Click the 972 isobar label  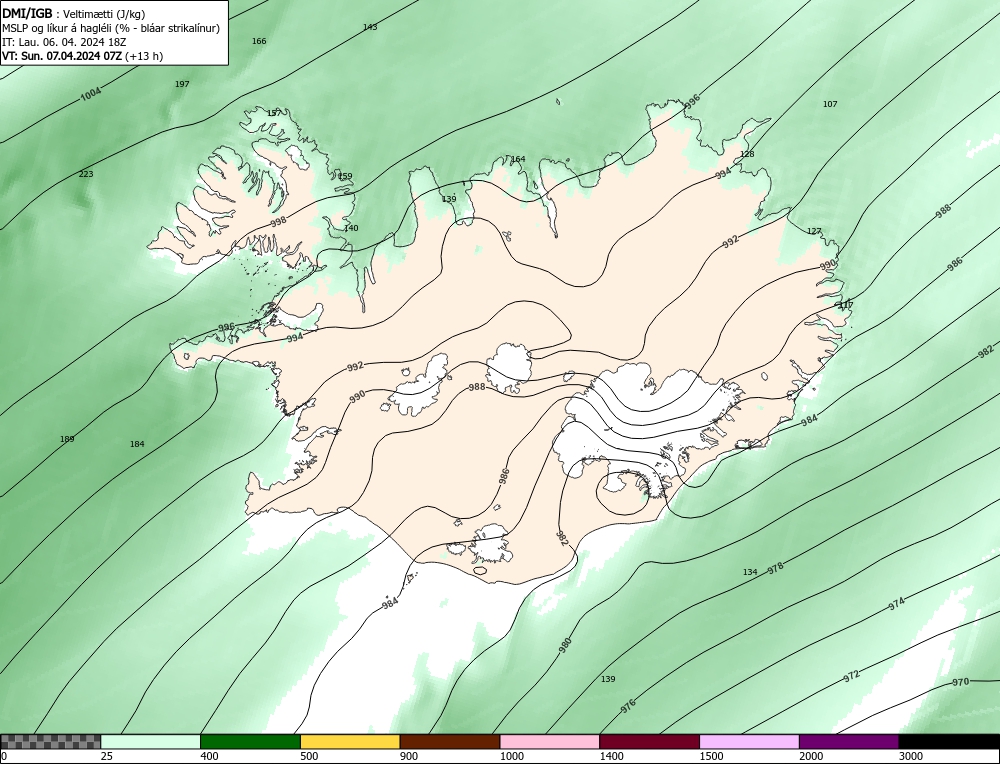pos(851,677)
